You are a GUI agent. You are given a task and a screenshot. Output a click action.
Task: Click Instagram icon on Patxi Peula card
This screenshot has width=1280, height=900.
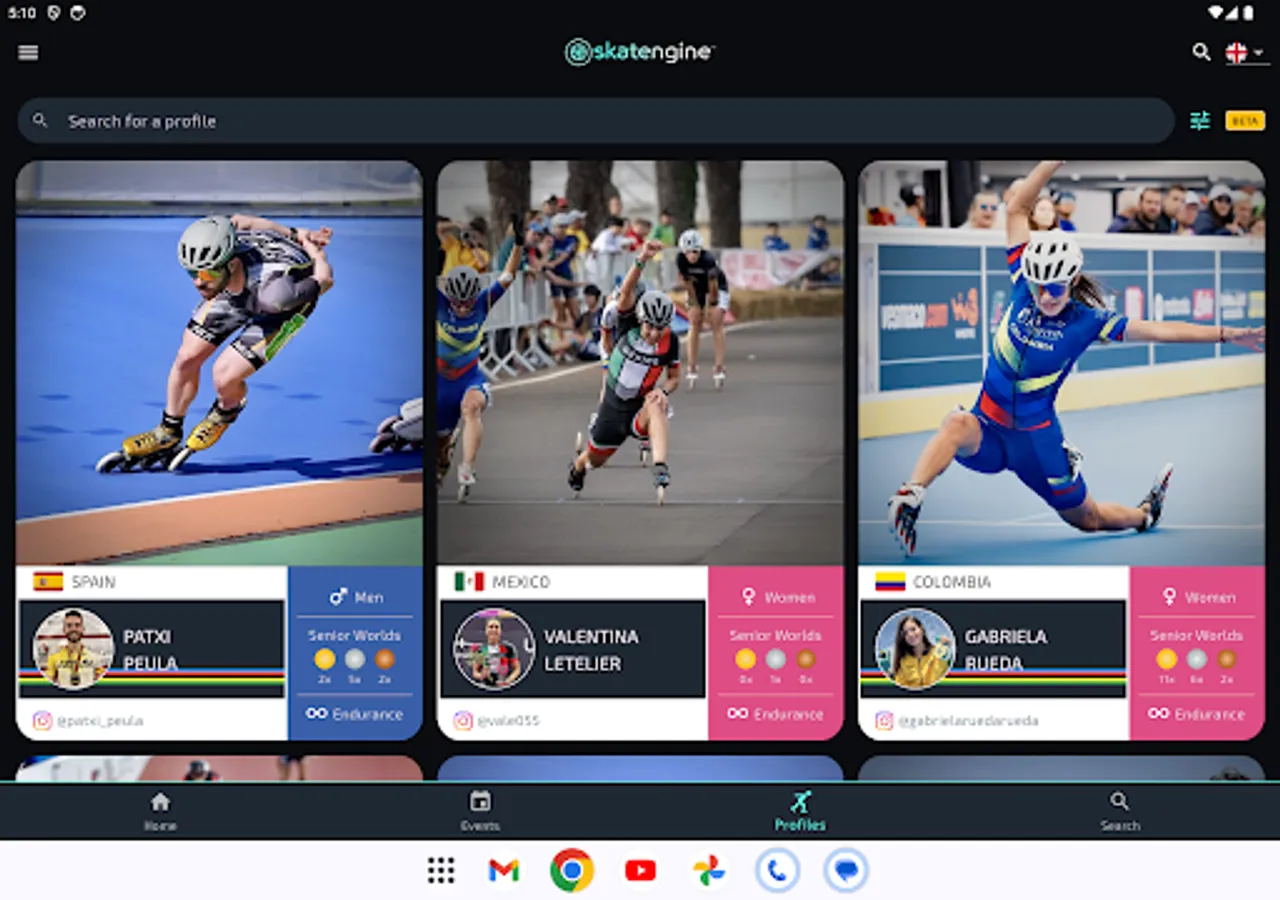click(42, 720)
